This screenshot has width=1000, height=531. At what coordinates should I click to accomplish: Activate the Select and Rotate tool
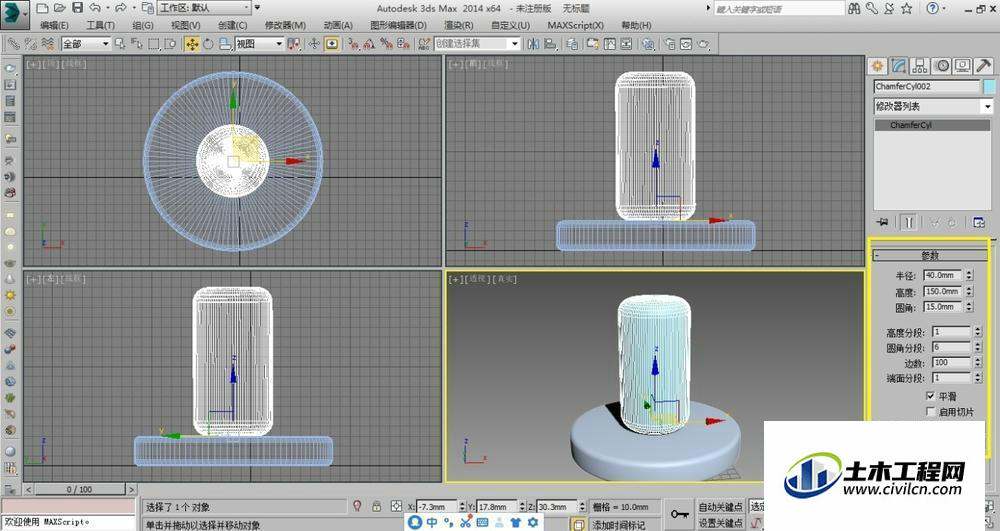[x=208, y=43]
